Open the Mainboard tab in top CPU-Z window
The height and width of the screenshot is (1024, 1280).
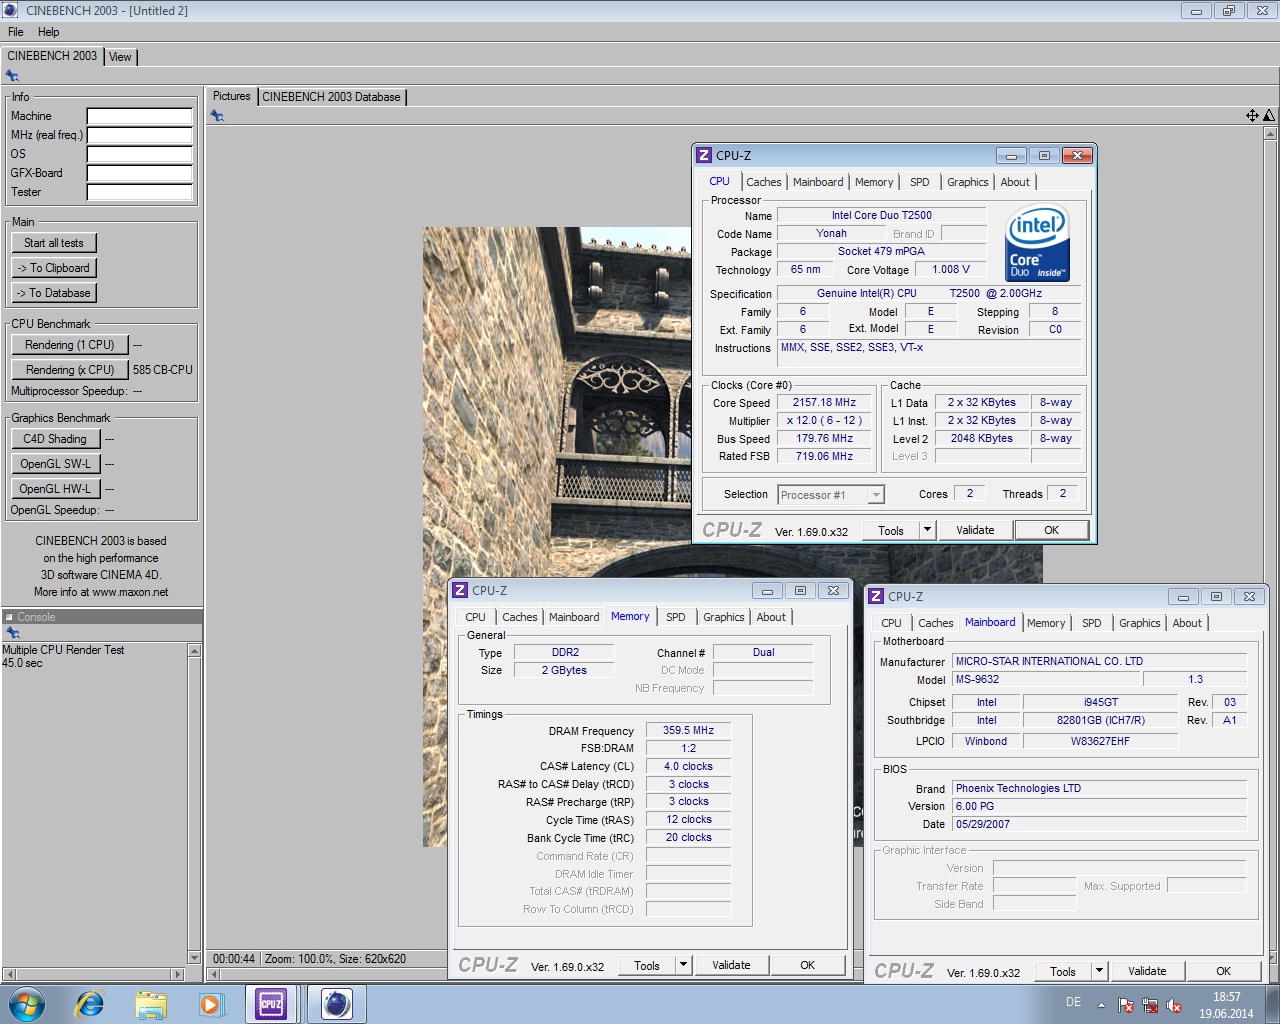[818, 182]
